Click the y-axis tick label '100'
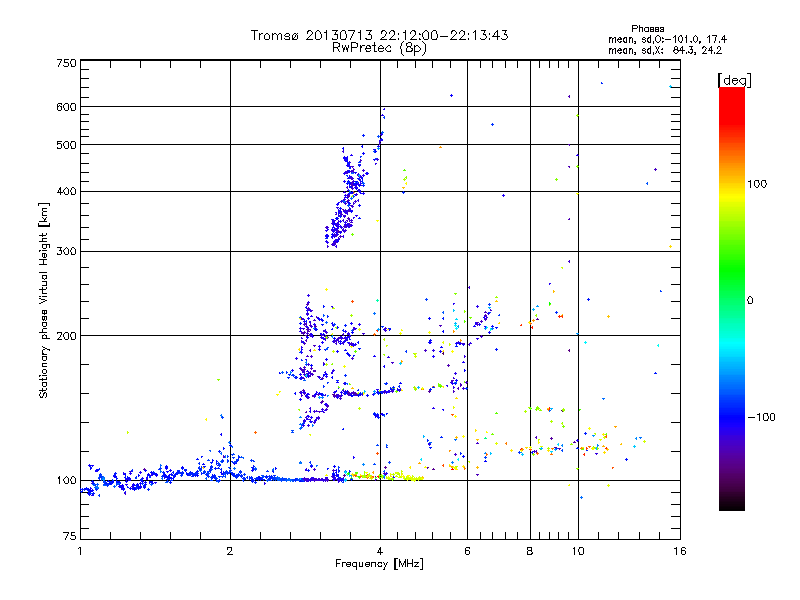 66,480
